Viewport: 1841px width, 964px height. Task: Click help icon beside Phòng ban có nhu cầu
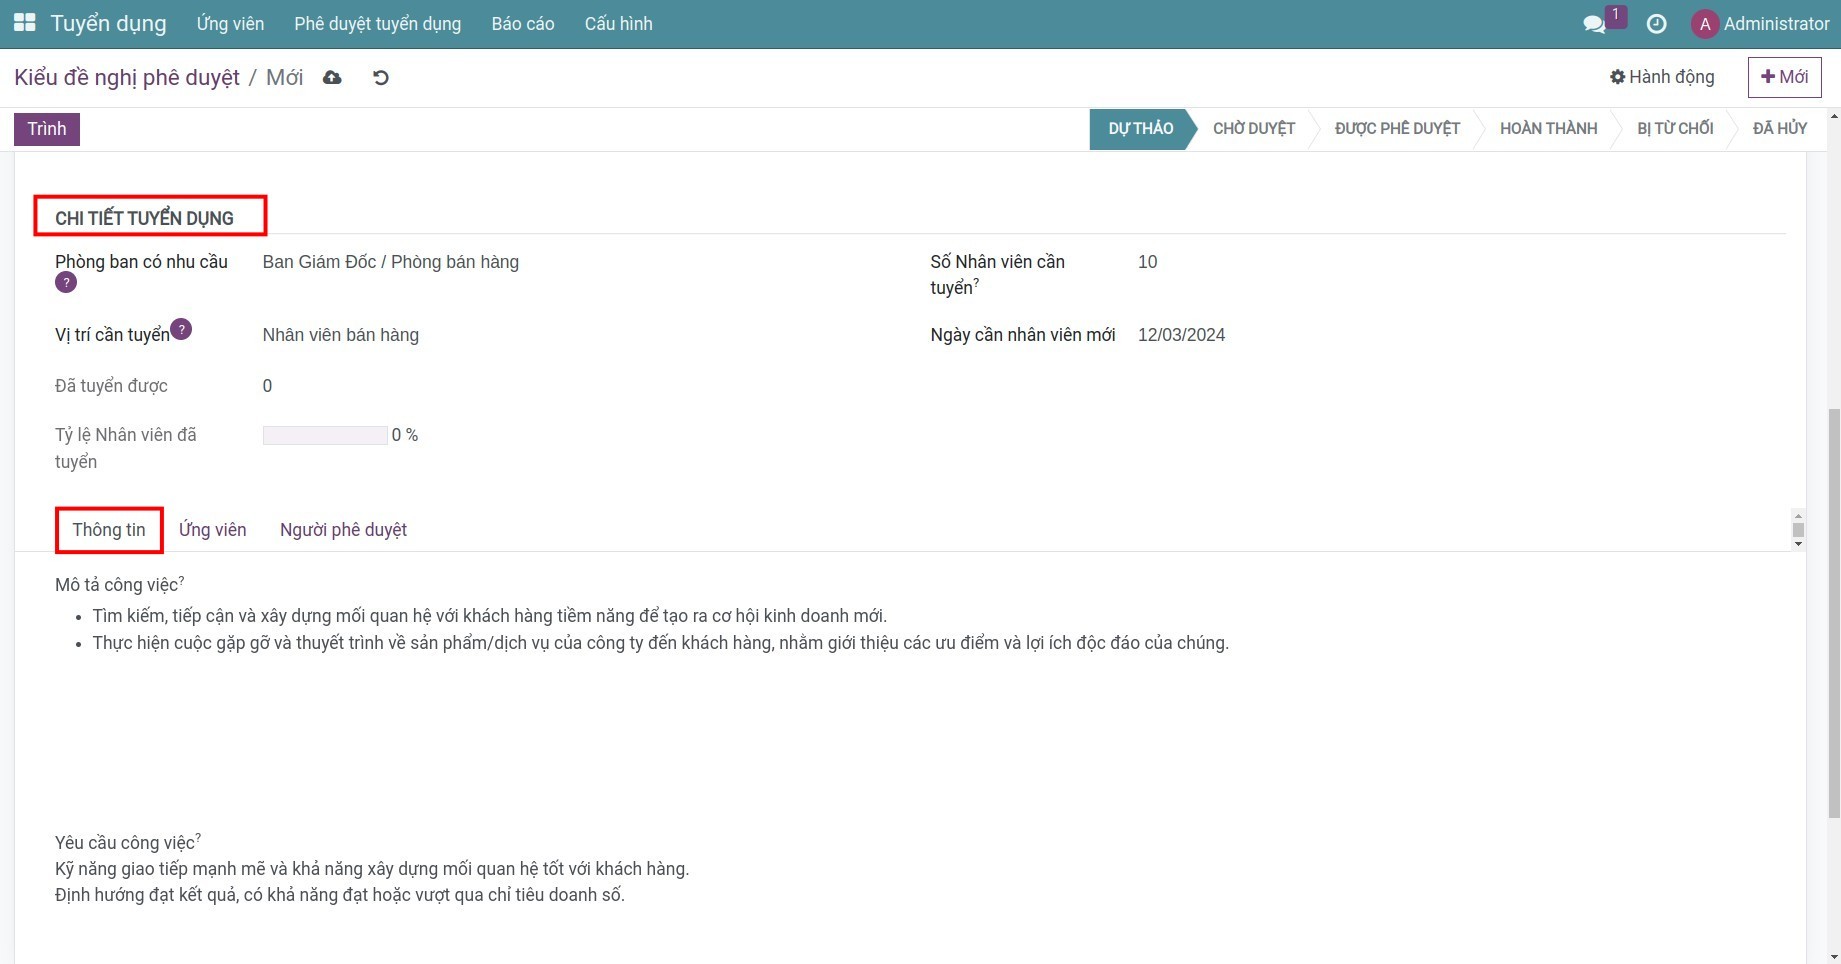(x=66, y=283)
